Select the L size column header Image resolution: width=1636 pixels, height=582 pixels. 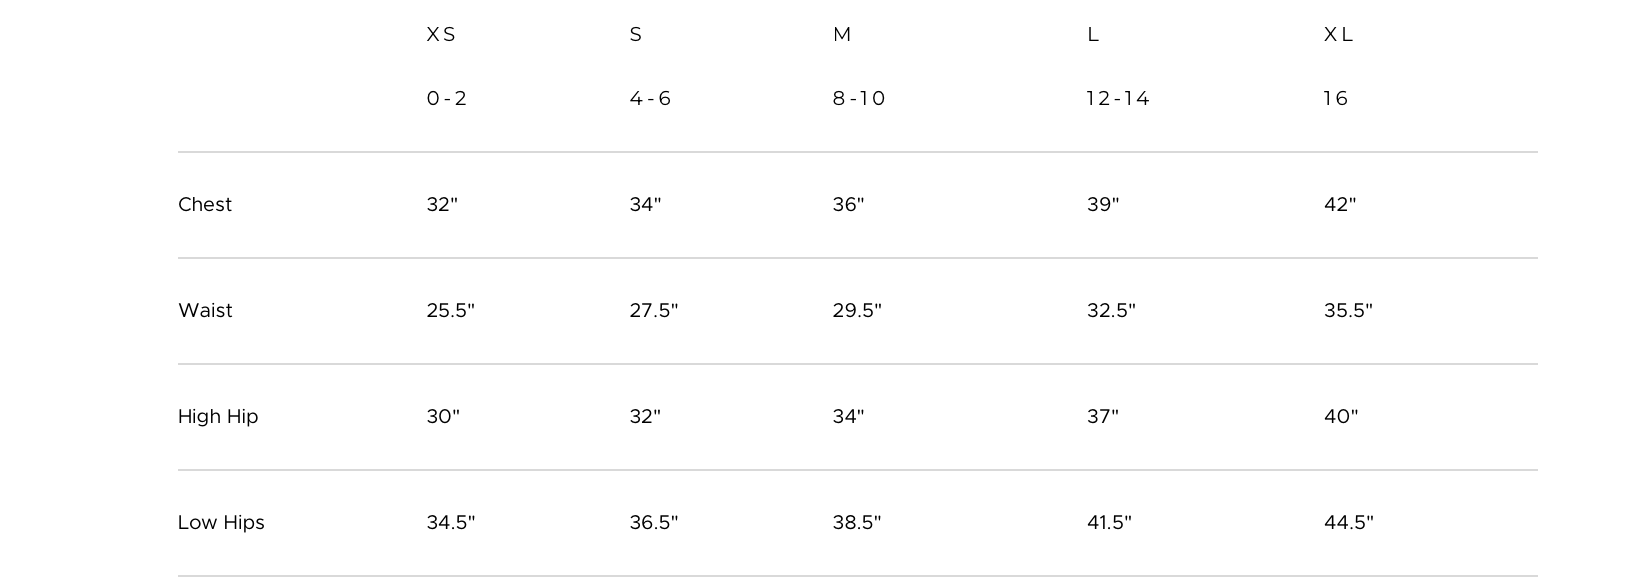point(1093,35)
